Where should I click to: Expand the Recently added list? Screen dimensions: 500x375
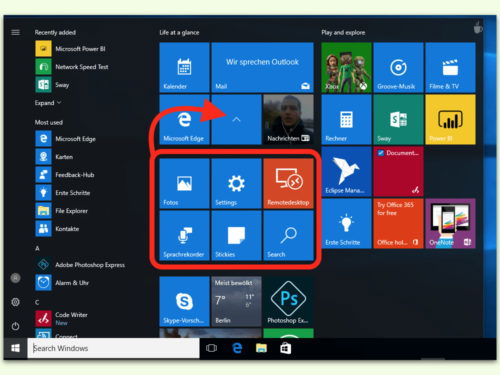tap(48, 103)
